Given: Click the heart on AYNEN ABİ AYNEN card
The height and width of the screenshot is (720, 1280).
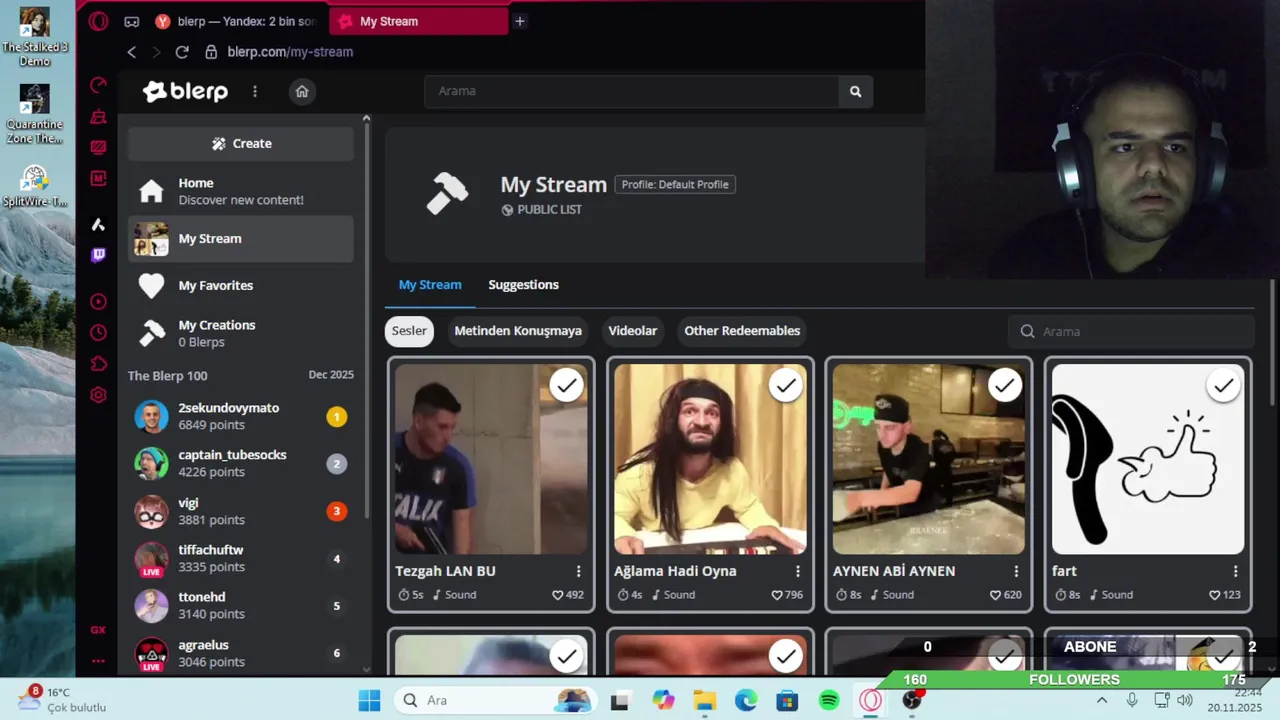Looking at the screenshot, I should tap(995, 595).
